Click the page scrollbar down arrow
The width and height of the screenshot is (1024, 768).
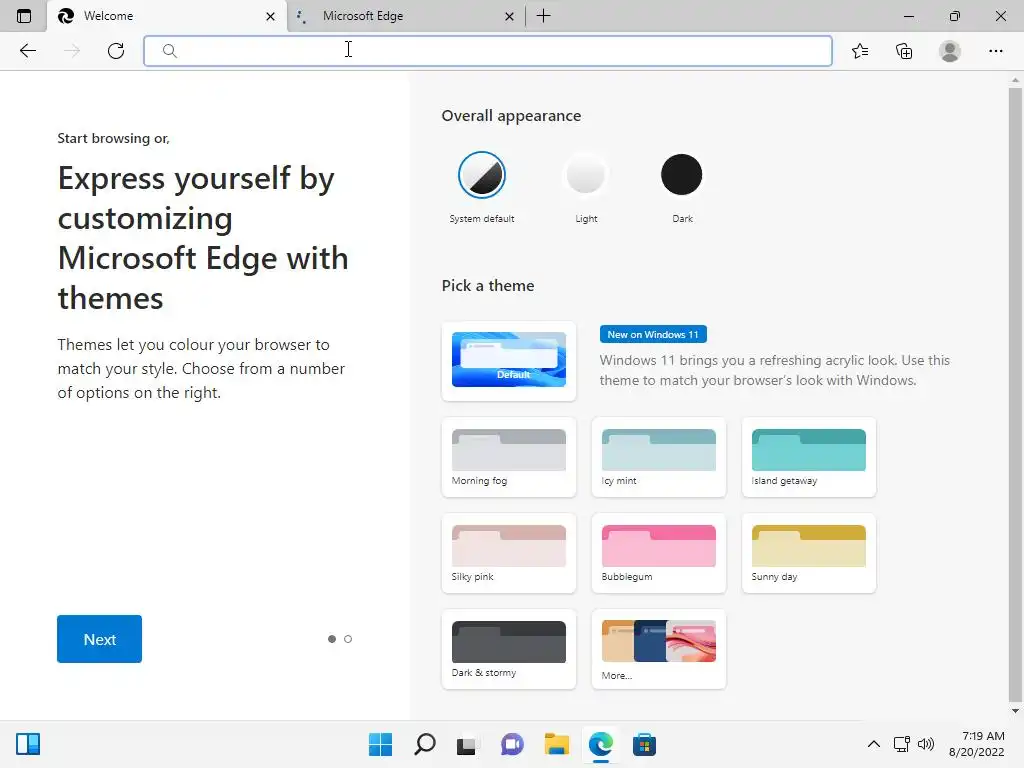click(x=1015, y=711)
